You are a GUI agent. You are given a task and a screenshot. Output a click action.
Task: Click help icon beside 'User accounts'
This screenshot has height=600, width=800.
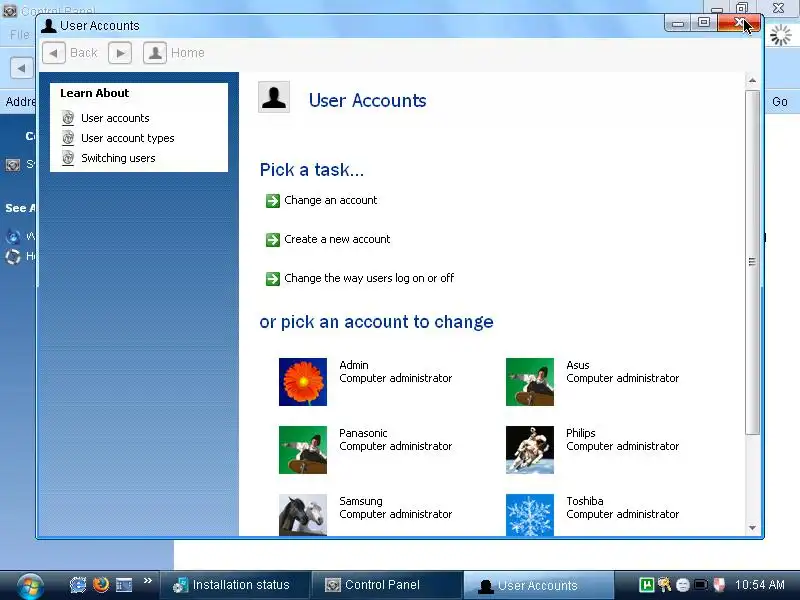coord(68,118)
